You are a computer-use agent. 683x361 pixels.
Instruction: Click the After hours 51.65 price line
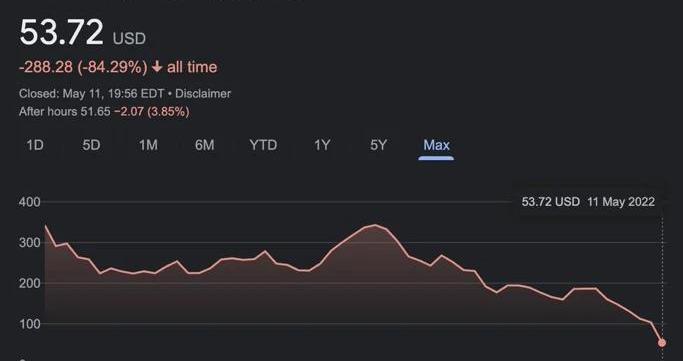104,112
